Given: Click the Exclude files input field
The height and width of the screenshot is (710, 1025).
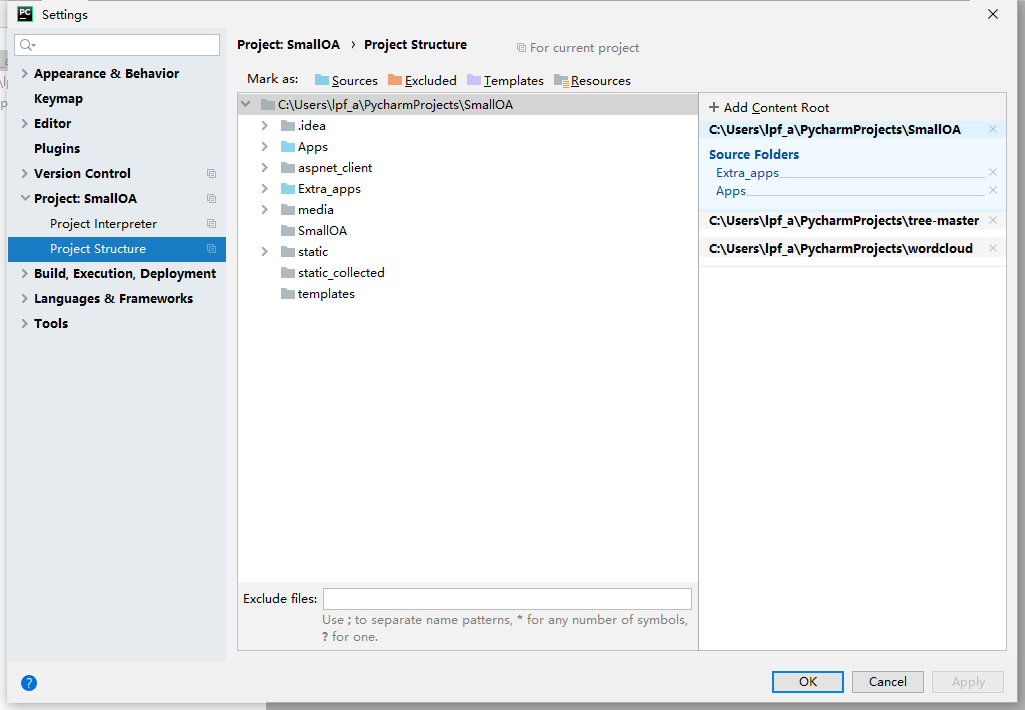Looking at the screenshot, I should pos(507,599).
